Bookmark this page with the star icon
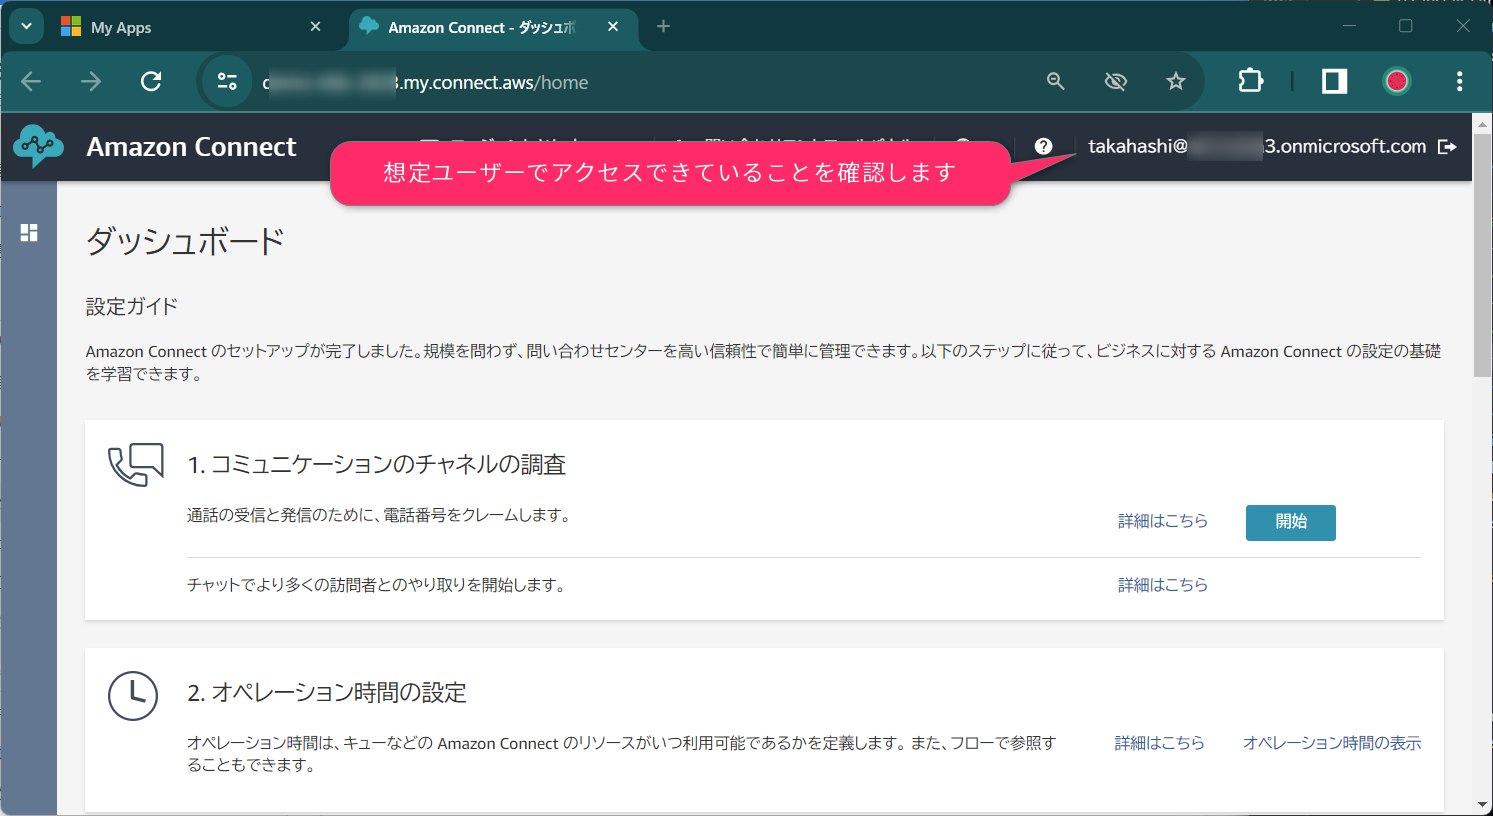The width and height of the screenshot is (1493, 816). coord(1176,82)
